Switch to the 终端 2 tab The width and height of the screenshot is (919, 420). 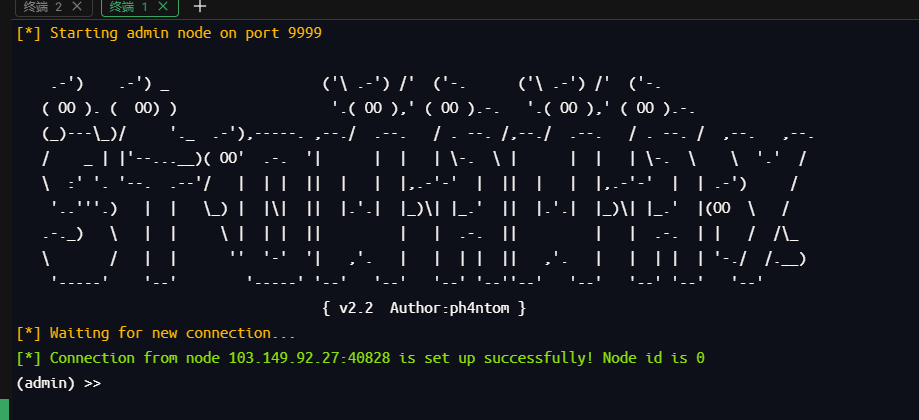(42, 7)
